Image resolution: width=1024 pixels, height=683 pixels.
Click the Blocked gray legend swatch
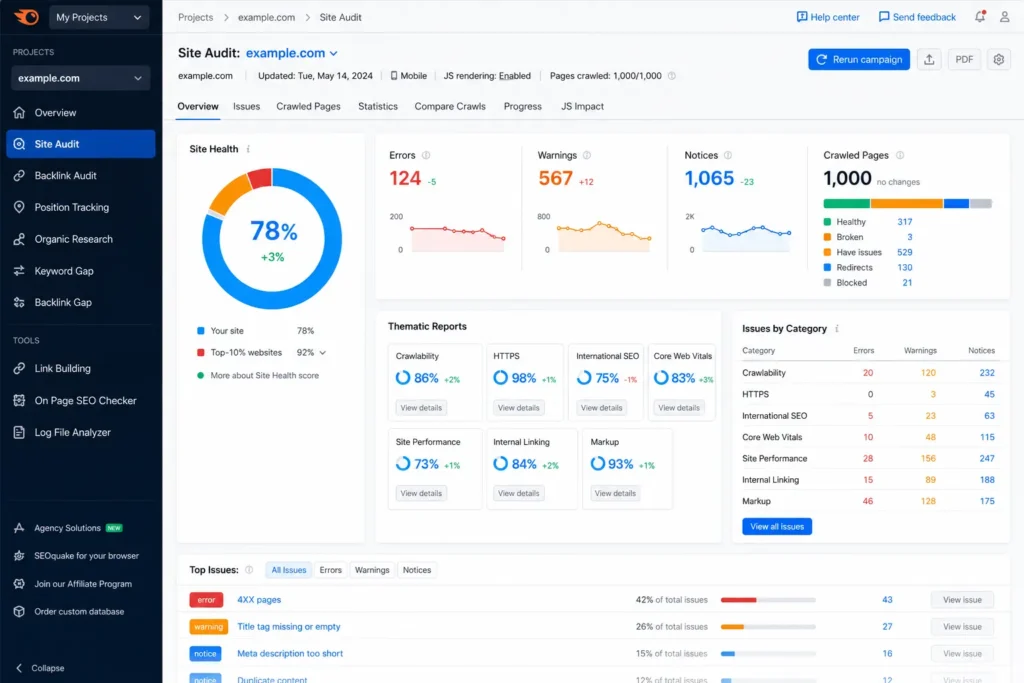[x=827, y=283]
